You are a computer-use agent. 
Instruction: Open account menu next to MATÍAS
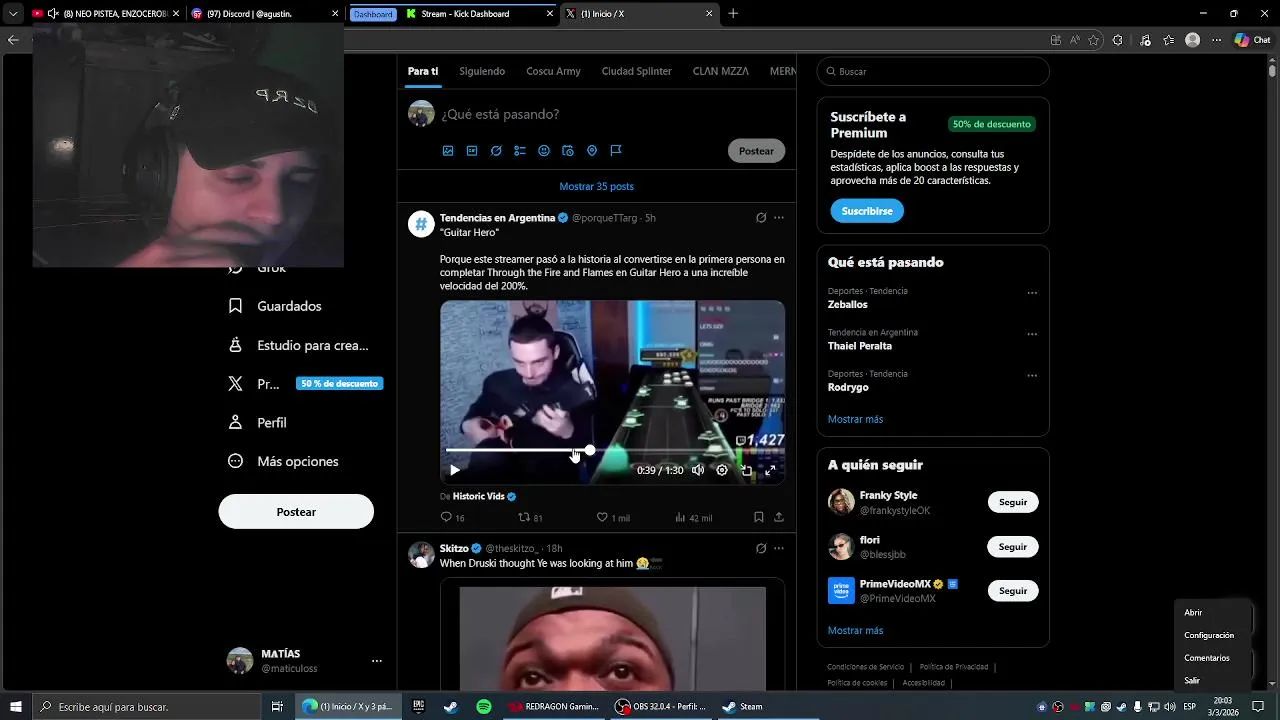(377, 661)
